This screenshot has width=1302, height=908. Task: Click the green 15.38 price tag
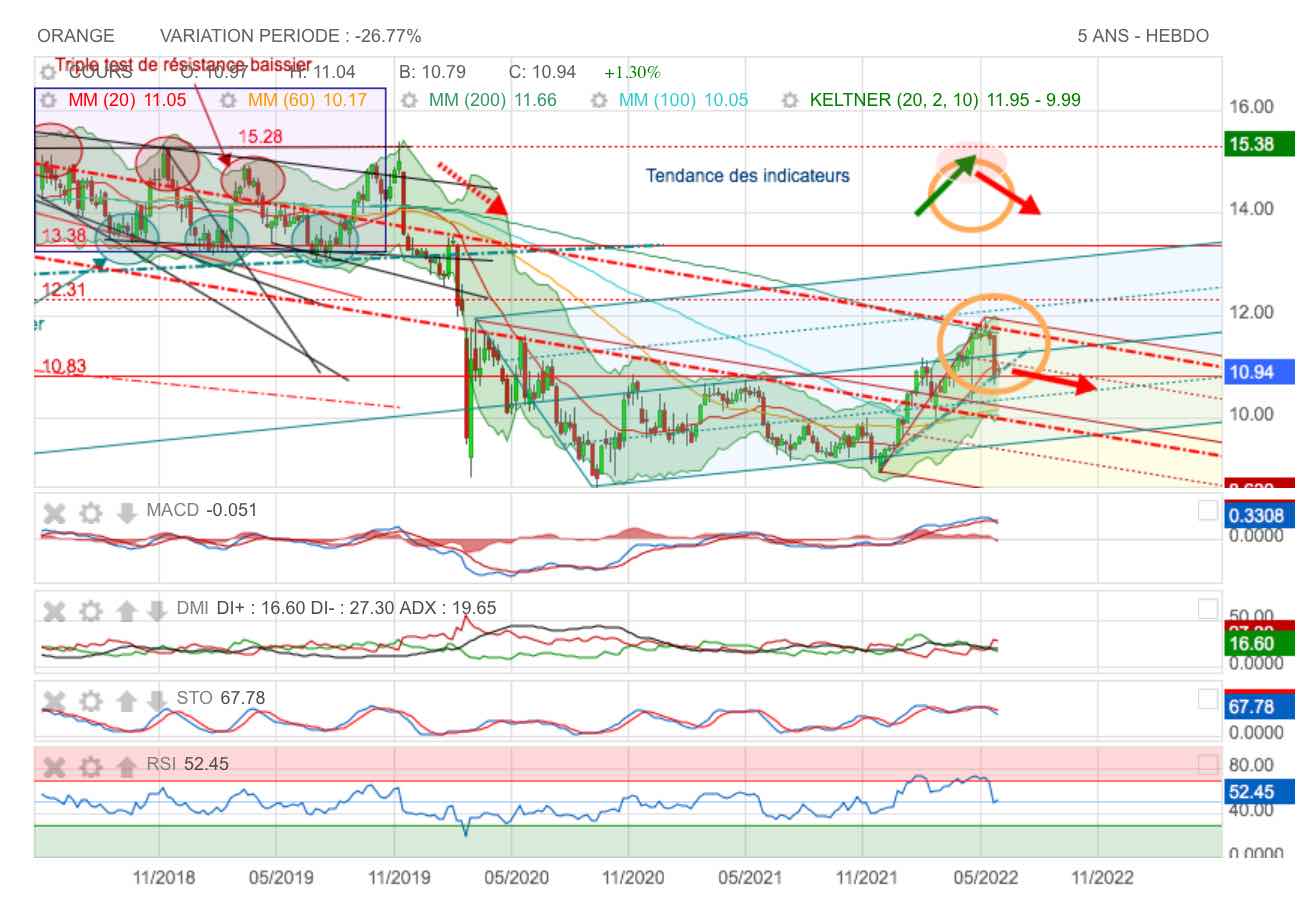coord(1259,144)
